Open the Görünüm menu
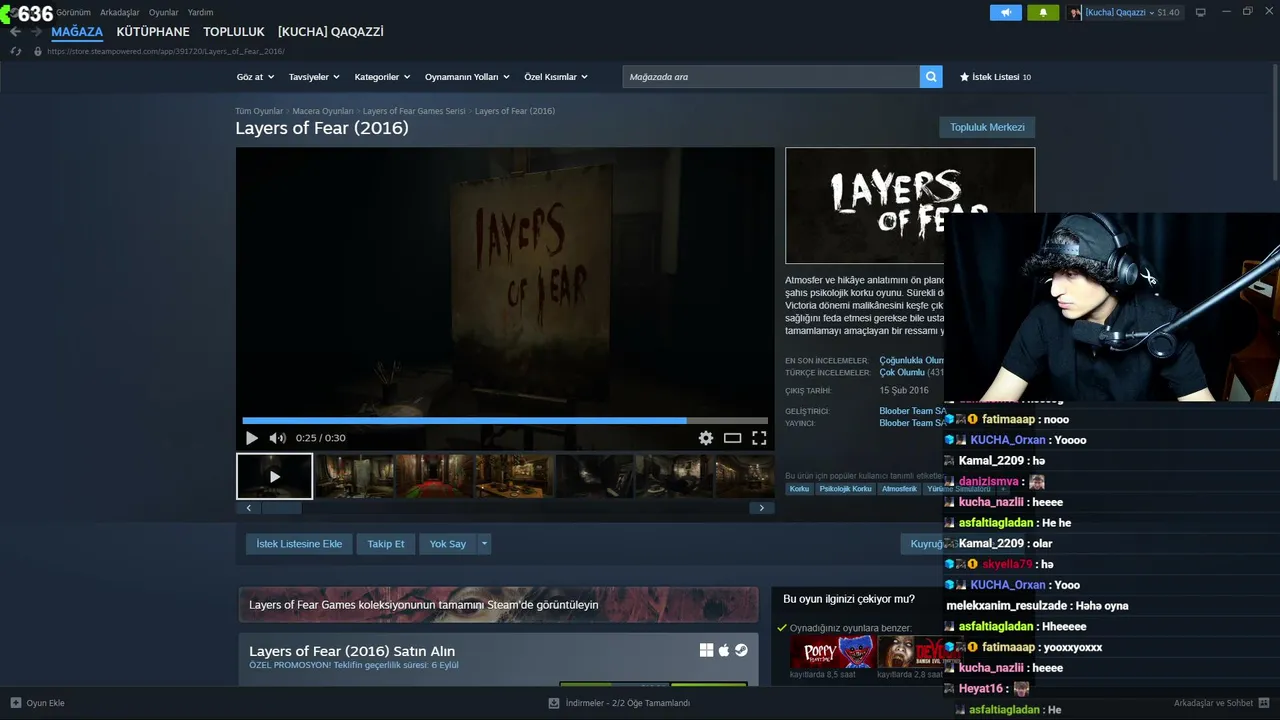Screen dimensions: 1280x720 [74, 12]
